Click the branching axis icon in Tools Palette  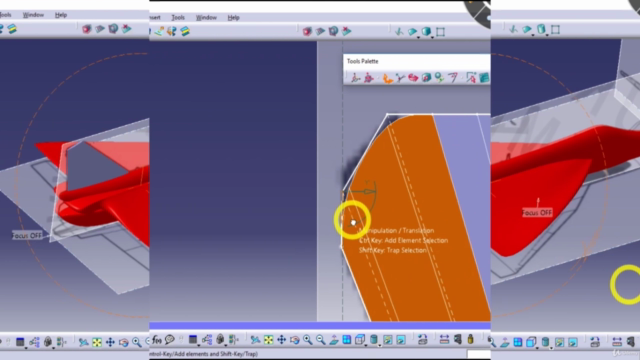400,78
